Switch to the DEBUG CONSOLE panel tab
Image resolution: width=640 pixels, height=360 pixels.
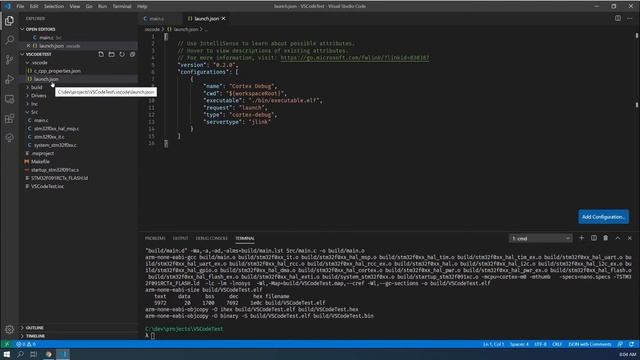tap(211, 238)
